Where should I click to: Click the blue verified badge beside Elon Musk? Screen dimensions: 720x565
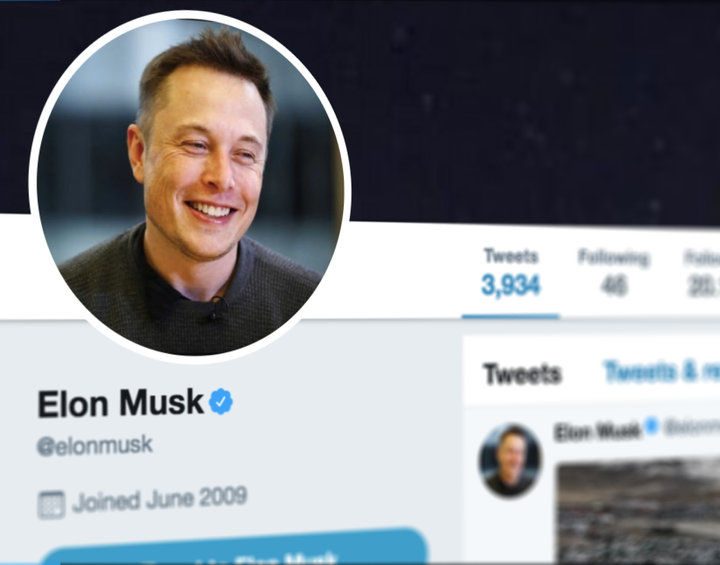point(221,401)
